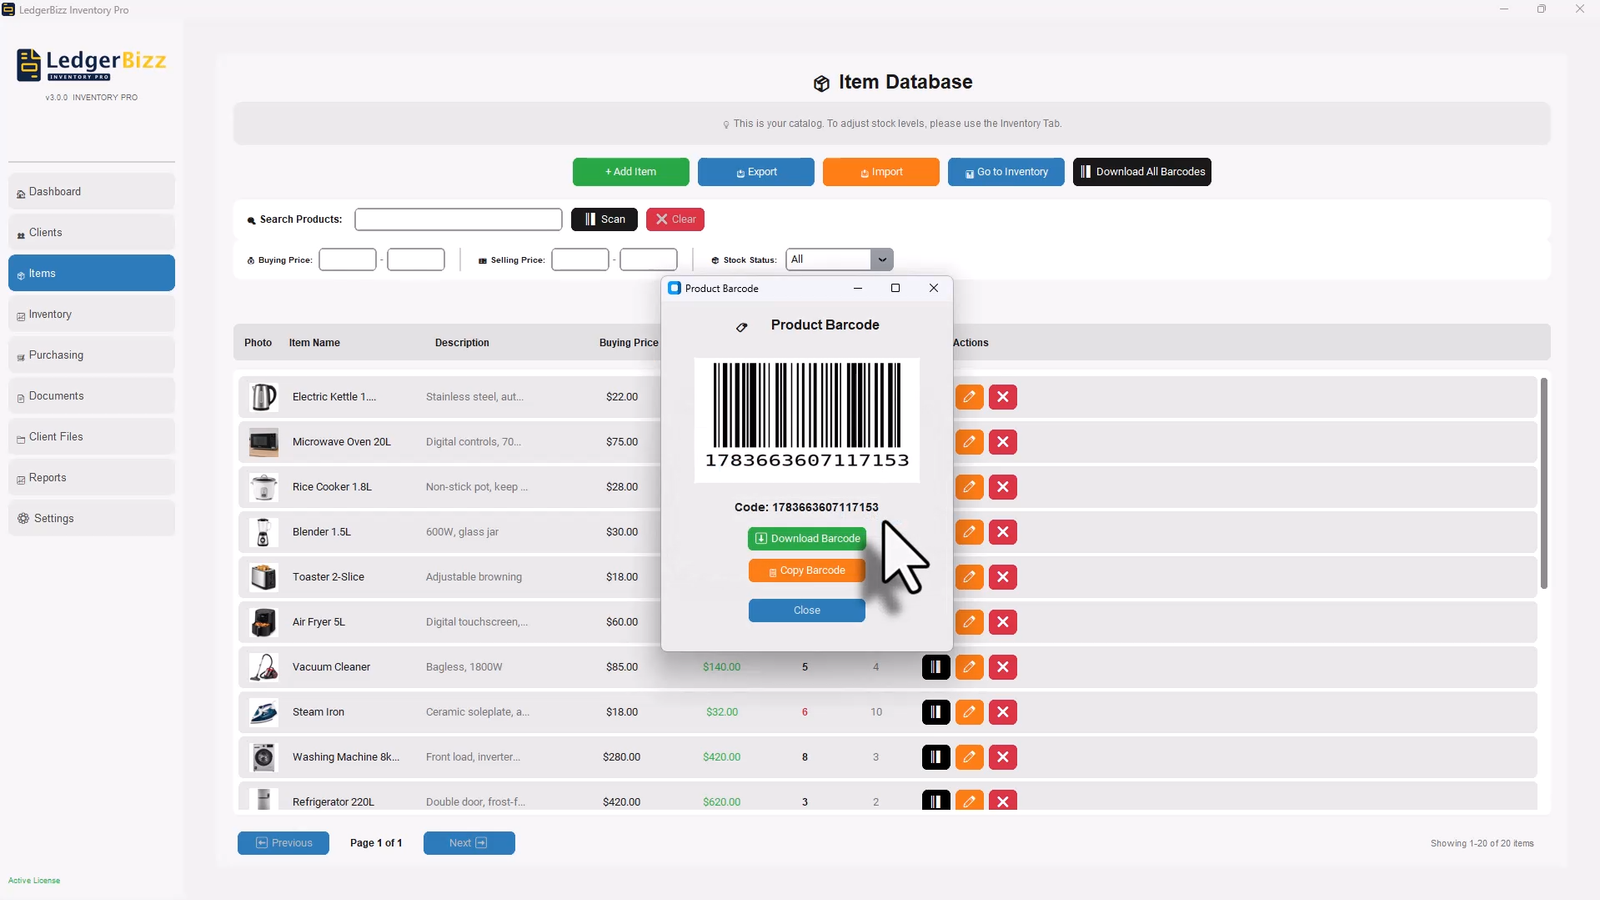Go to the Previous page
1600x900 pixels.
(283, 843)
